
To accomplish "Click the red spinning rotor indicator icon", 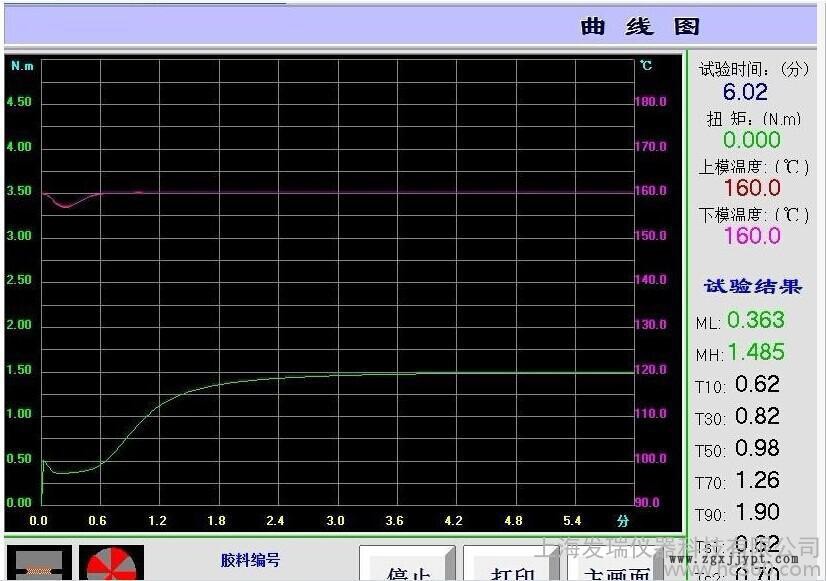I will (111, 563).
